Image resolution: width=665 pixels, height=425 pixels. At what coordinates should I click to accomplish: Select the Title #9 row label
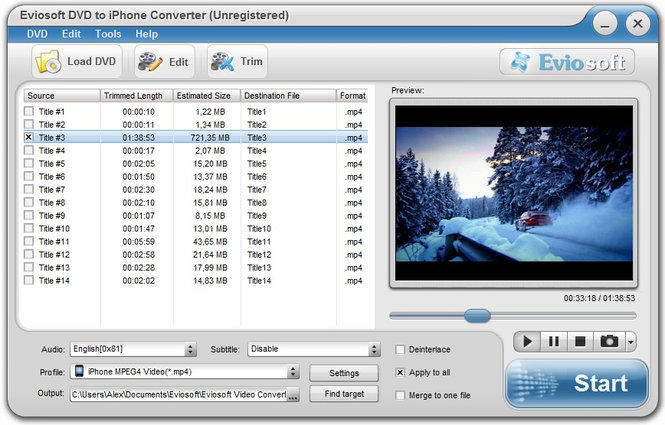[x=52, y=215]
